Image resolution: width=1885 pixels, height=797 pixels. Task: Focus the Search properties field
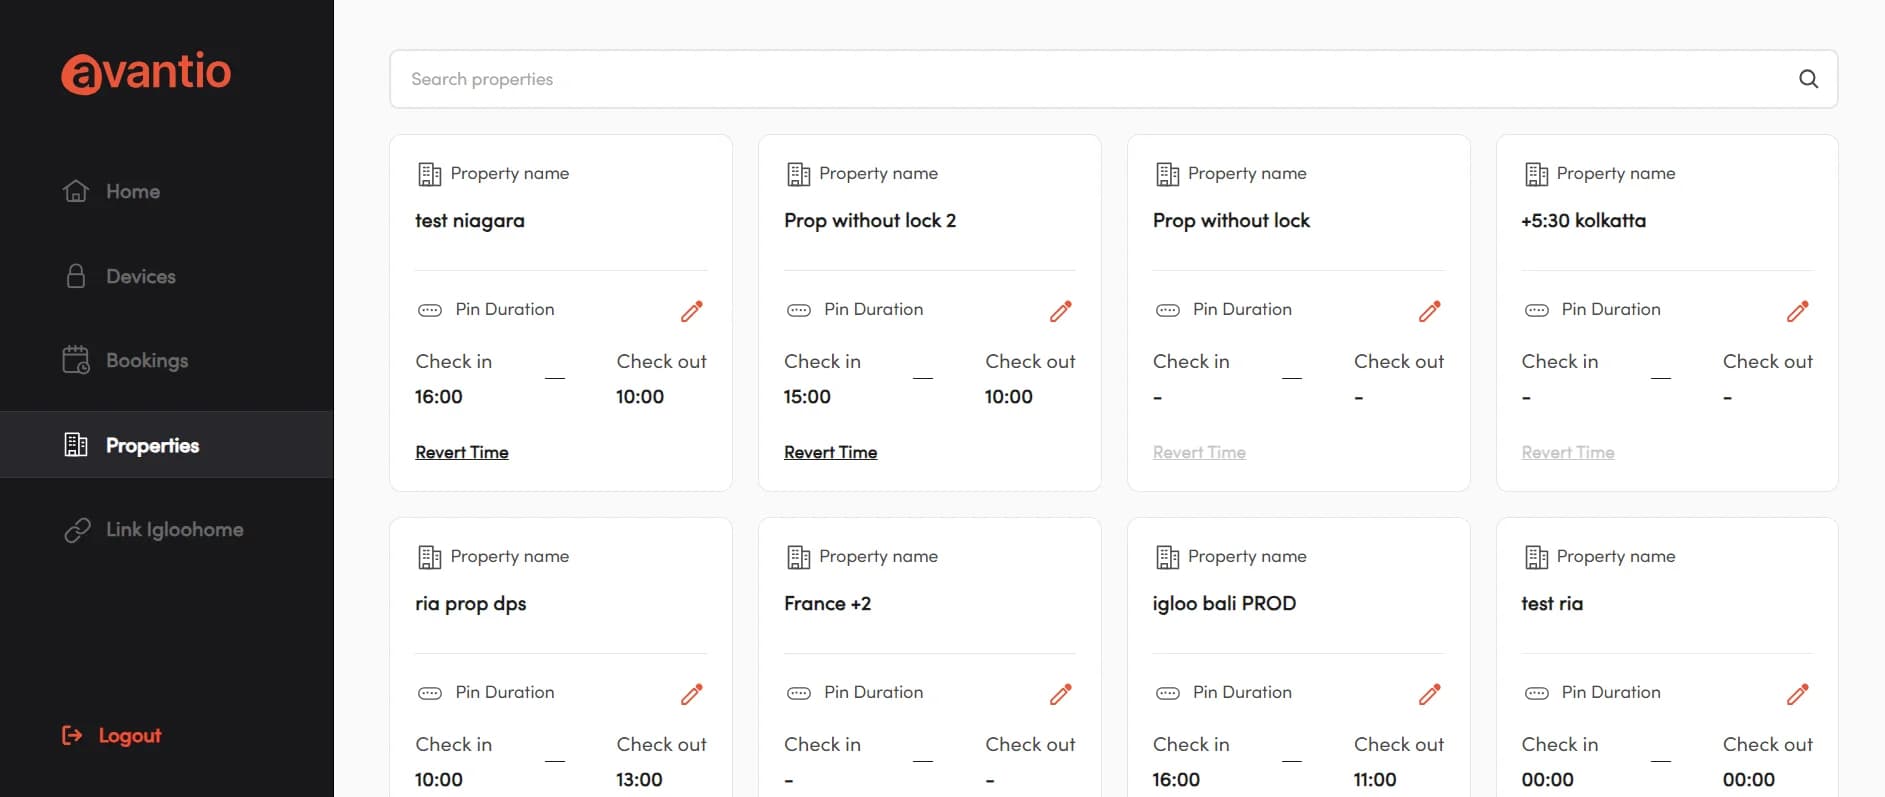tap(1113, 79)
